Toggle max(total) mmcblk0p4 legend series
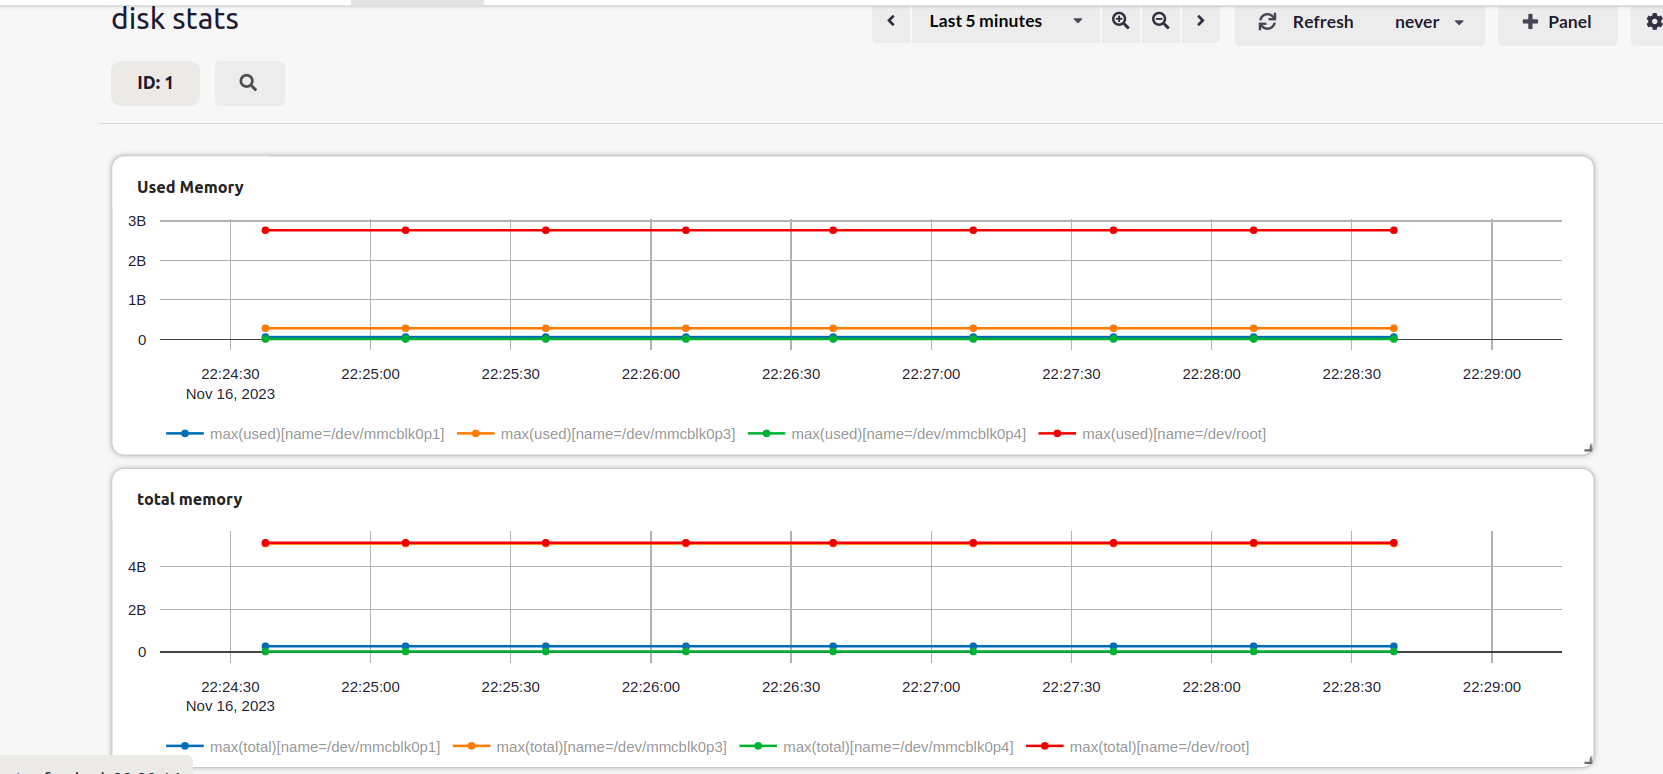1663x774 pixels. [x=876, y=747]
